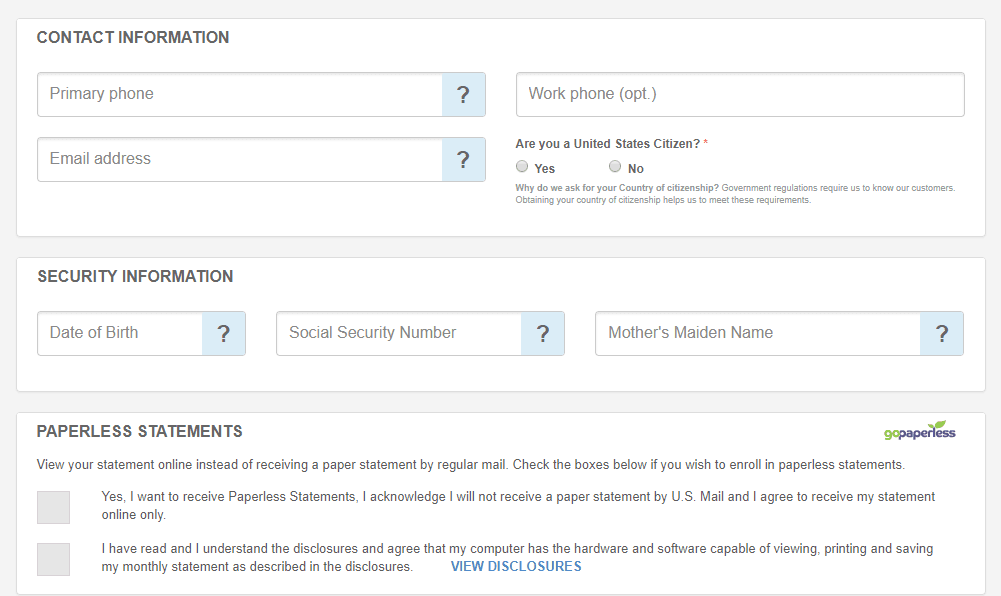Select Yes for United States Citizen
Viewport: 1001px width, 596px height.
pyautogui.click(x=522, y=167)
